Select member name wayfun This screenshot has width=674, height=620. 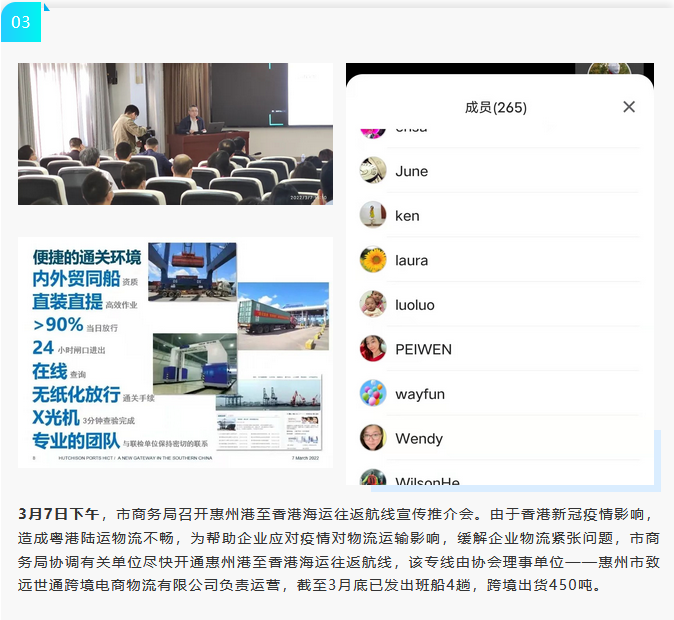click(x=420, y=394)
